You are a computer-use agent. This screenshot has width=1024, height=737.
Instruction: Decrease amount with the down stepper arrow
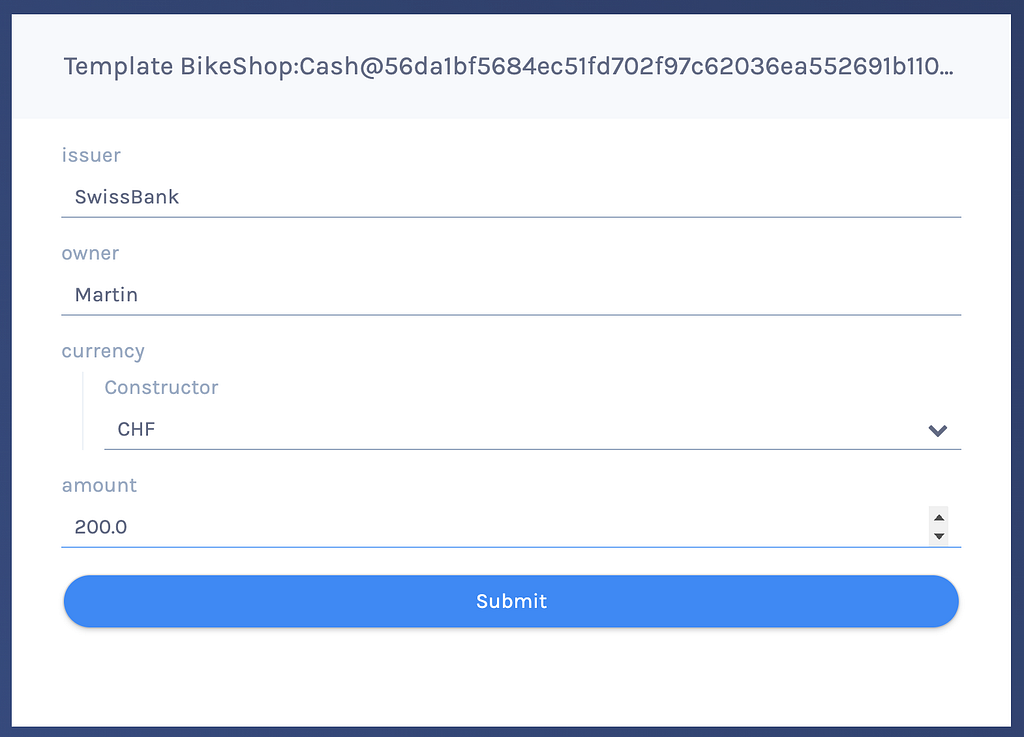click(938, 536)
